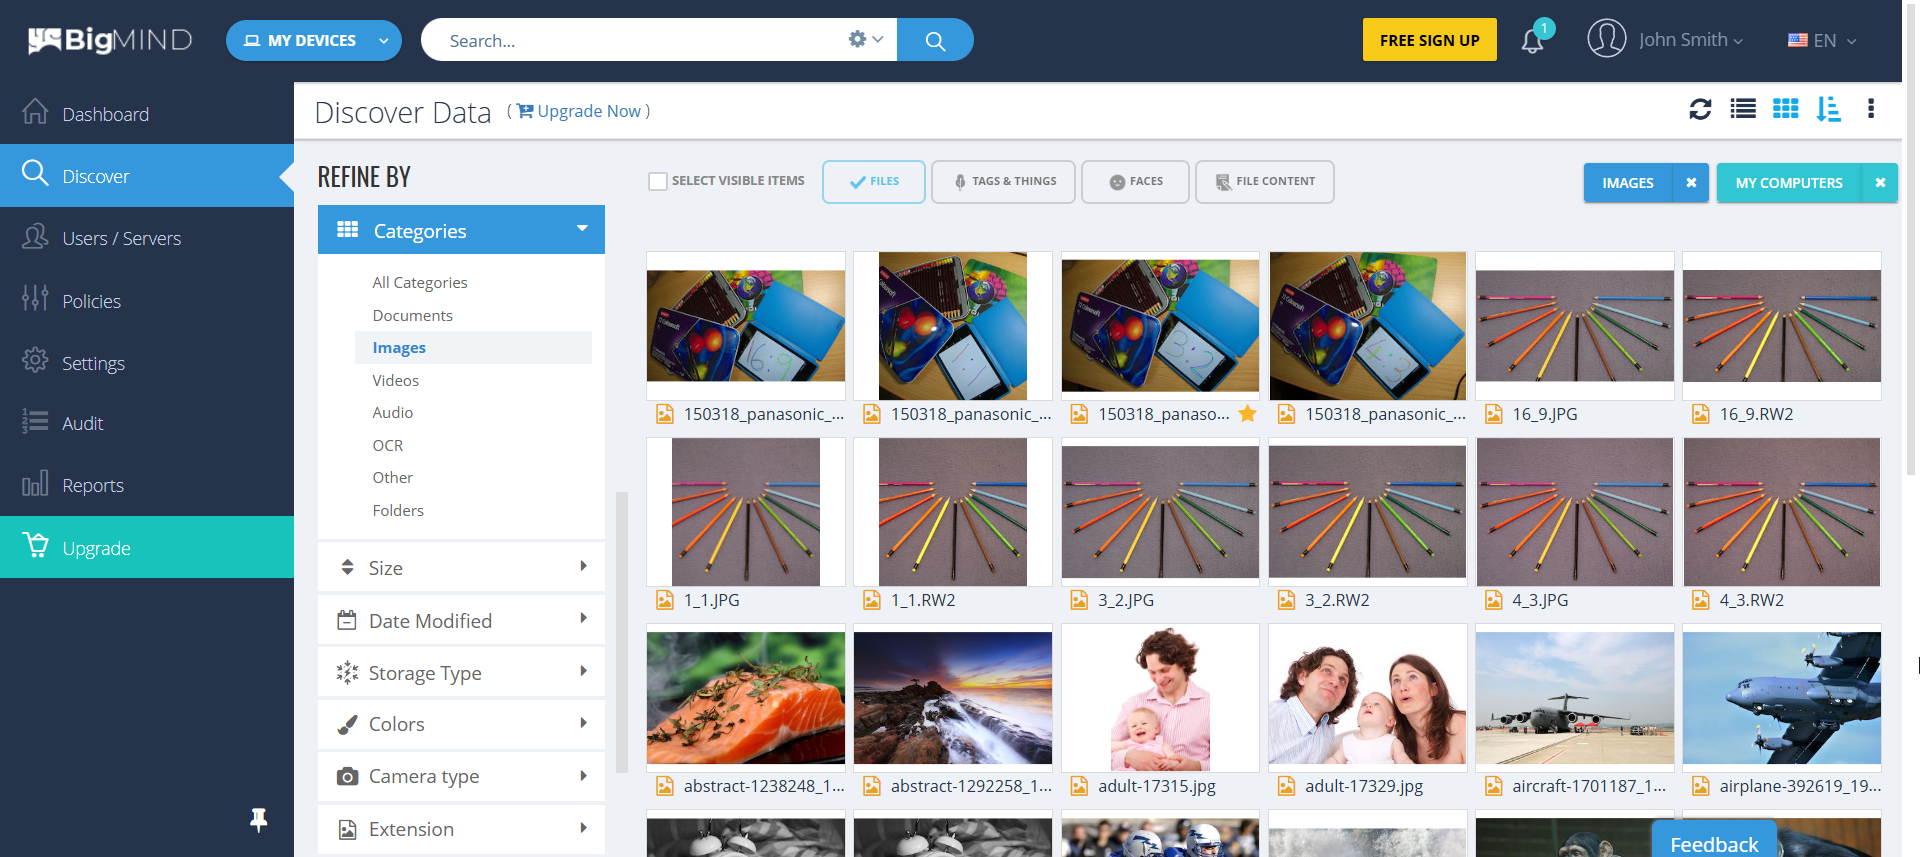1920x857 pixels.
Task: Open Dashboard in the sidebar
Action: pyautogui.click(x=147, y=113)
